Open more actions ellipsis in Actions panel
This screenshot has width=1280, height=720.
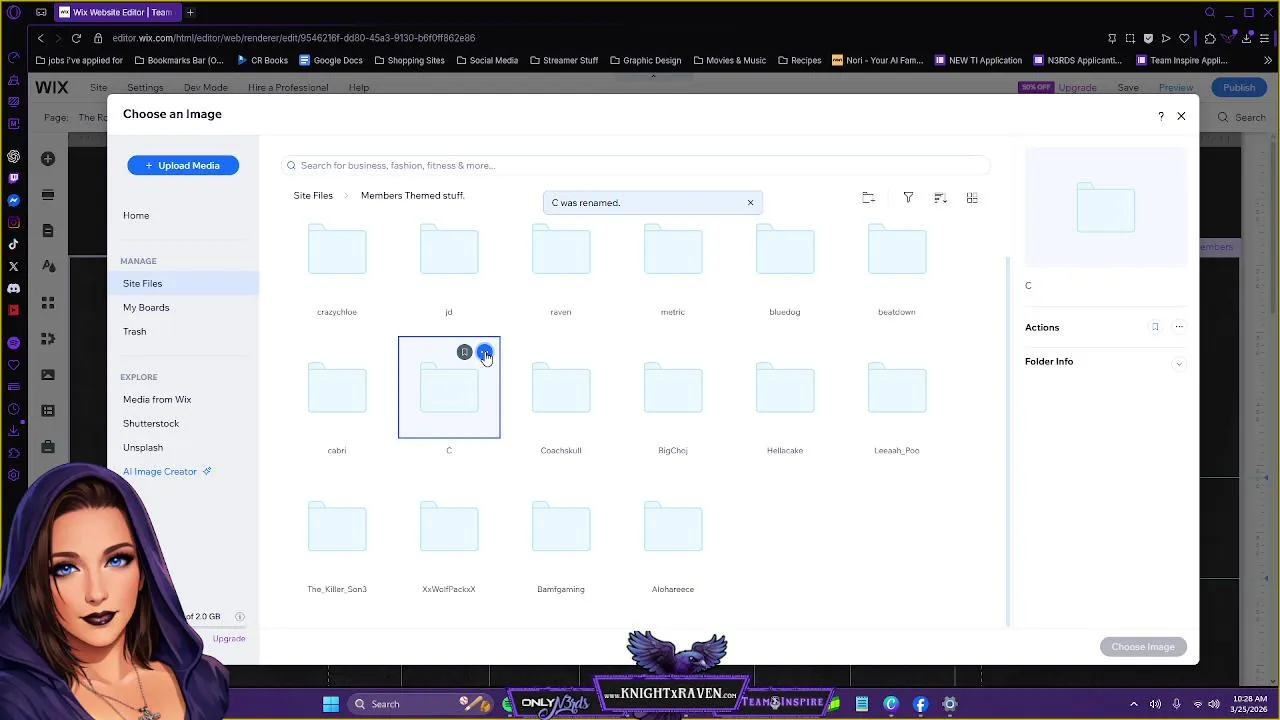[x=1179, y=327]
